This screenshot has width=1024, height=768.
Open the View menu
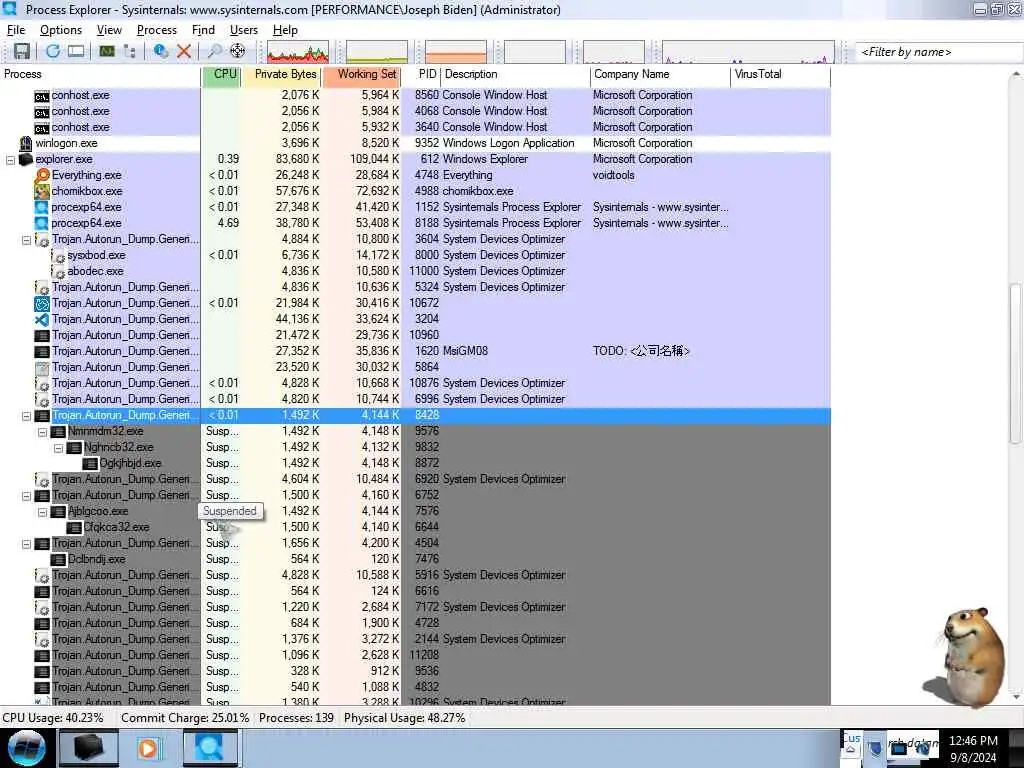109,30
